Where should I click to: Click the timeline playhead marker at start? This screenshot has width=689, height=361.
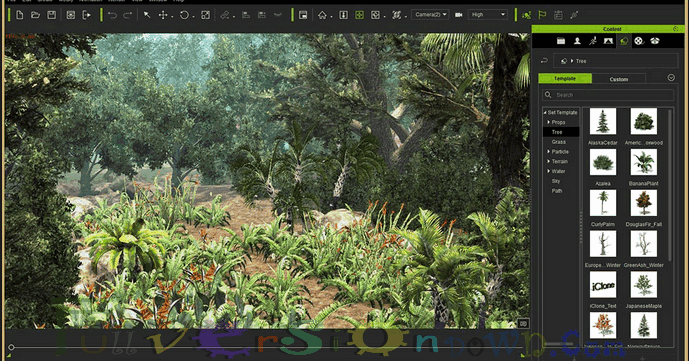11,347
